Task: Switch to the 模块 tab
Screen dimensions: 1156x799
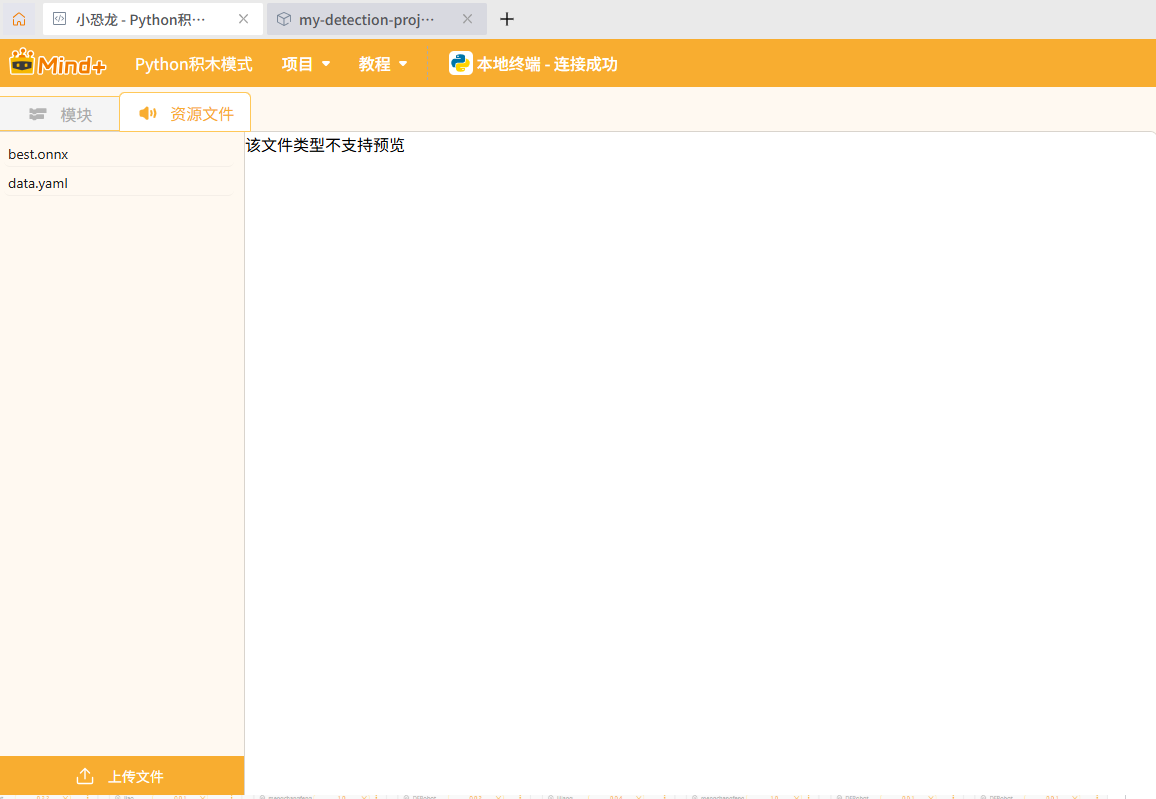Action: pyautogui.click(x=75, y=115)
